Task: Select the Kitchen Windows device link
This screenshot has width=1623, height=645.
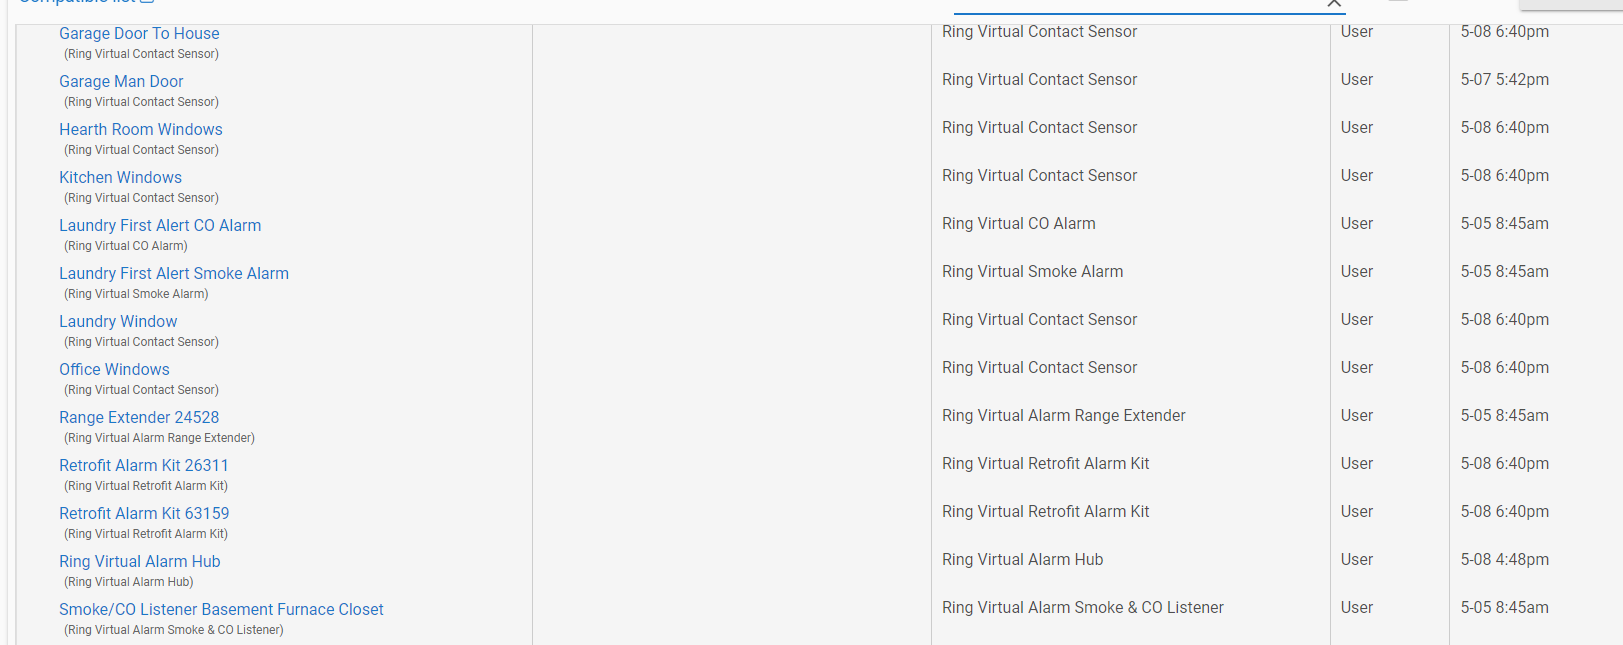Action: click(120, 177)
